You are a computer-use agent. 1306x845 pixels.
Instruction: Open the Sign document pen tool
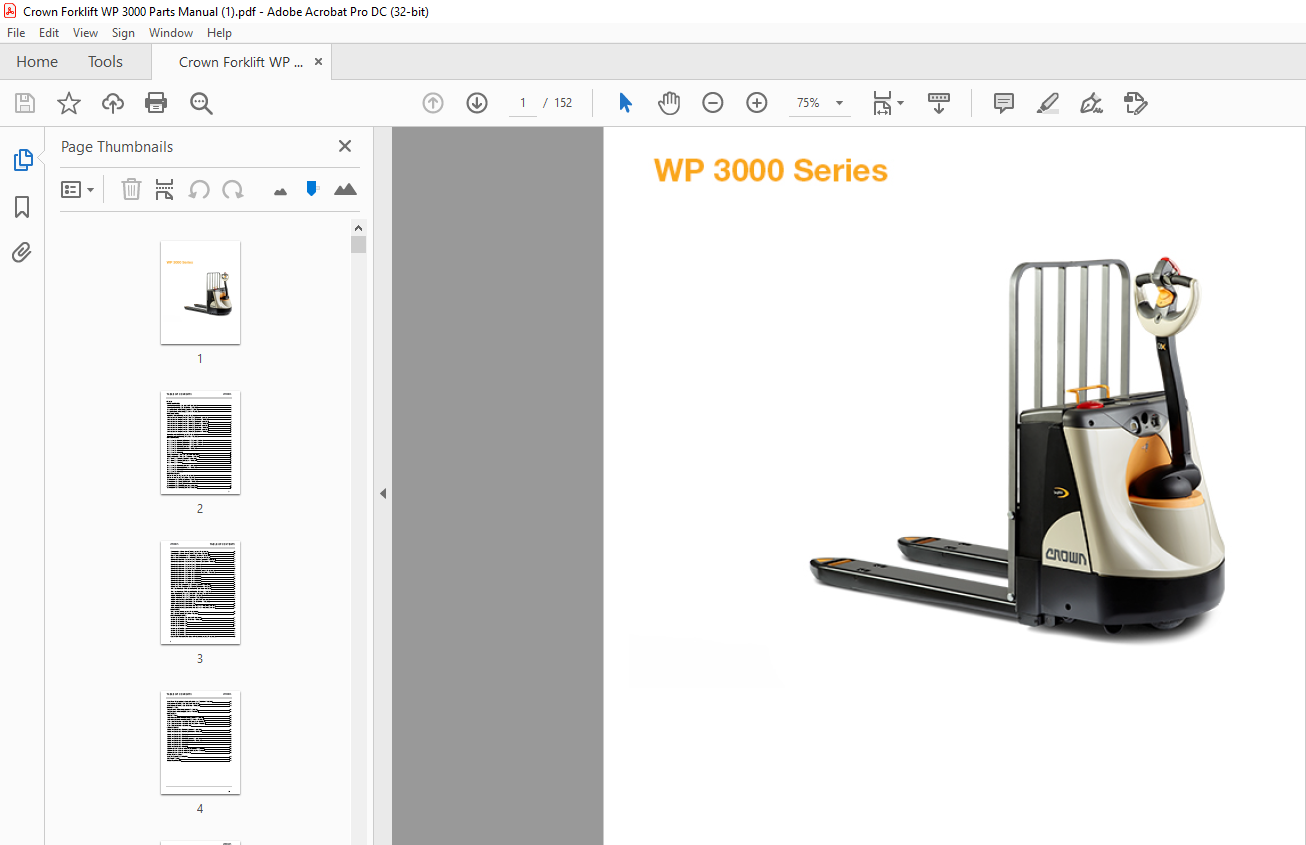coord(1092,103)
